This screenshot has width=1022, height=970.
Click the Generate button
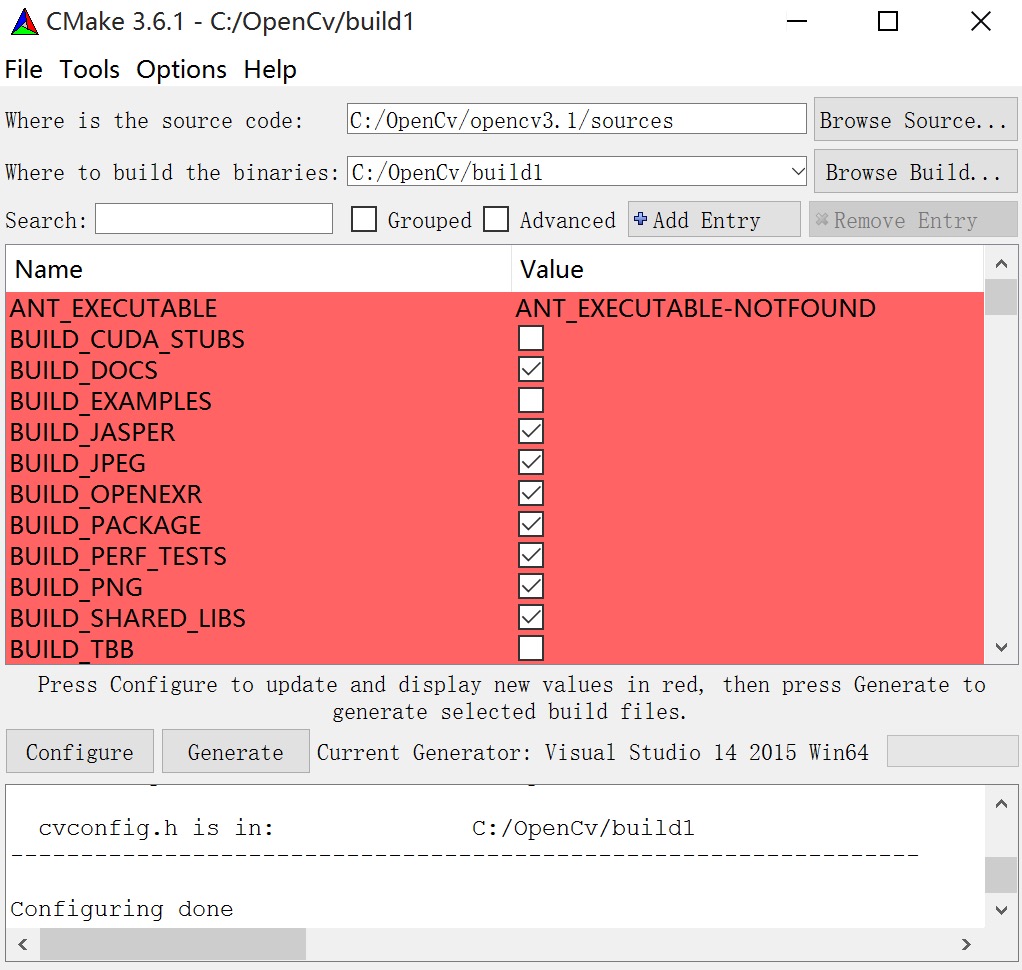235,751
